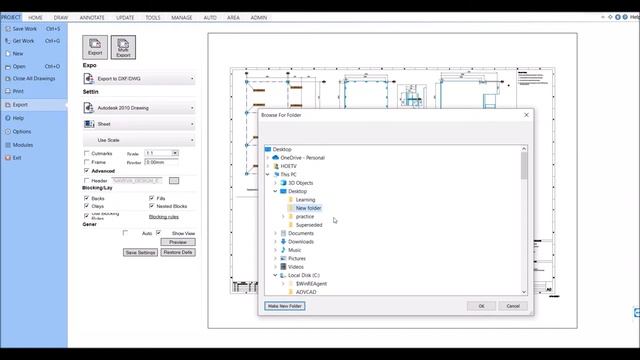Enable the Frame checkbox
The height and width of the screenshot is (360, 640).
tap(87, 162)
